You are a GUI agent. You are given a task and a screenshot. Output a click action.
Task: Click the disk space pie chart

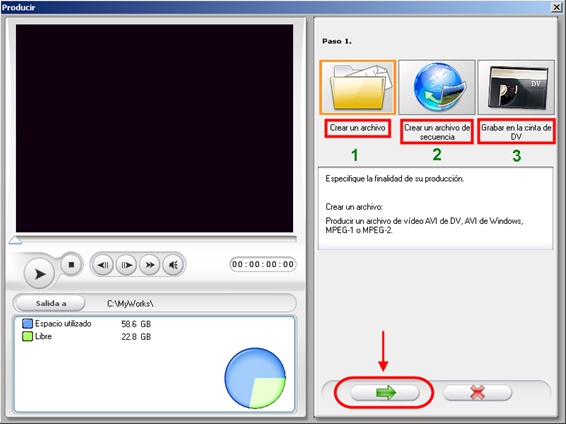pos(255,378)
